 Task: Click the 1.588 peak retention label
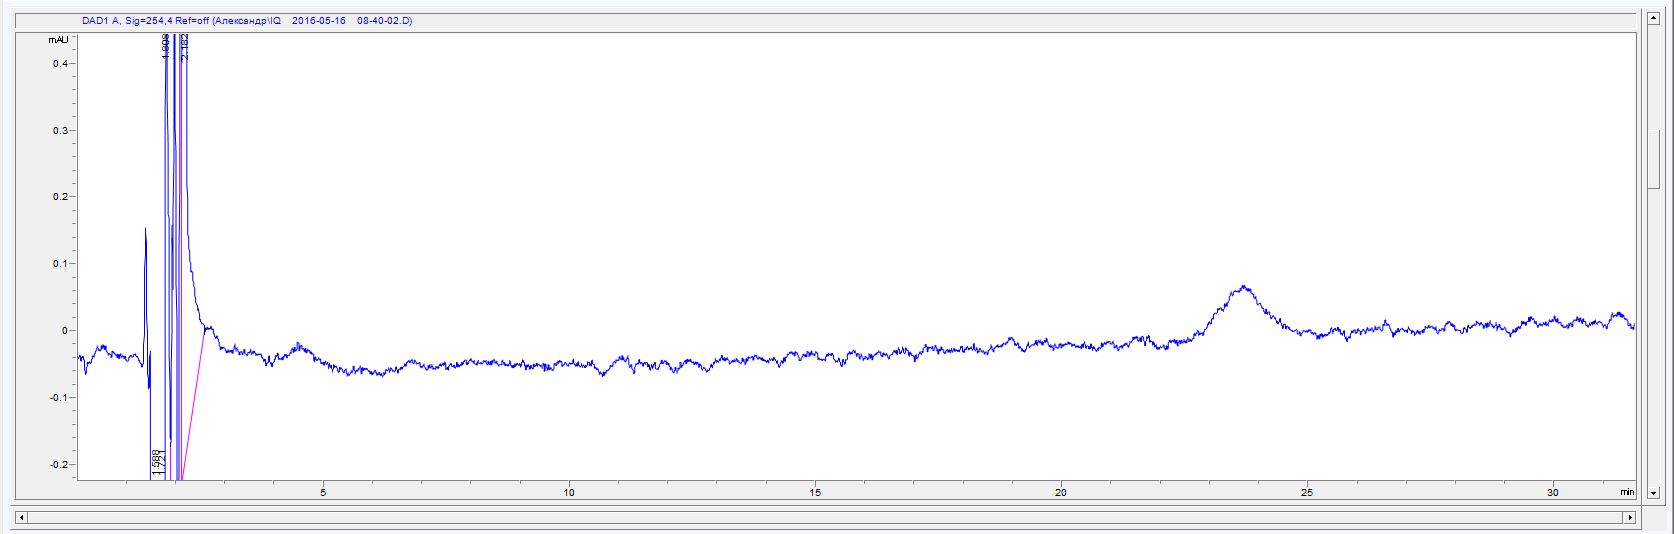tap(156, 462)
